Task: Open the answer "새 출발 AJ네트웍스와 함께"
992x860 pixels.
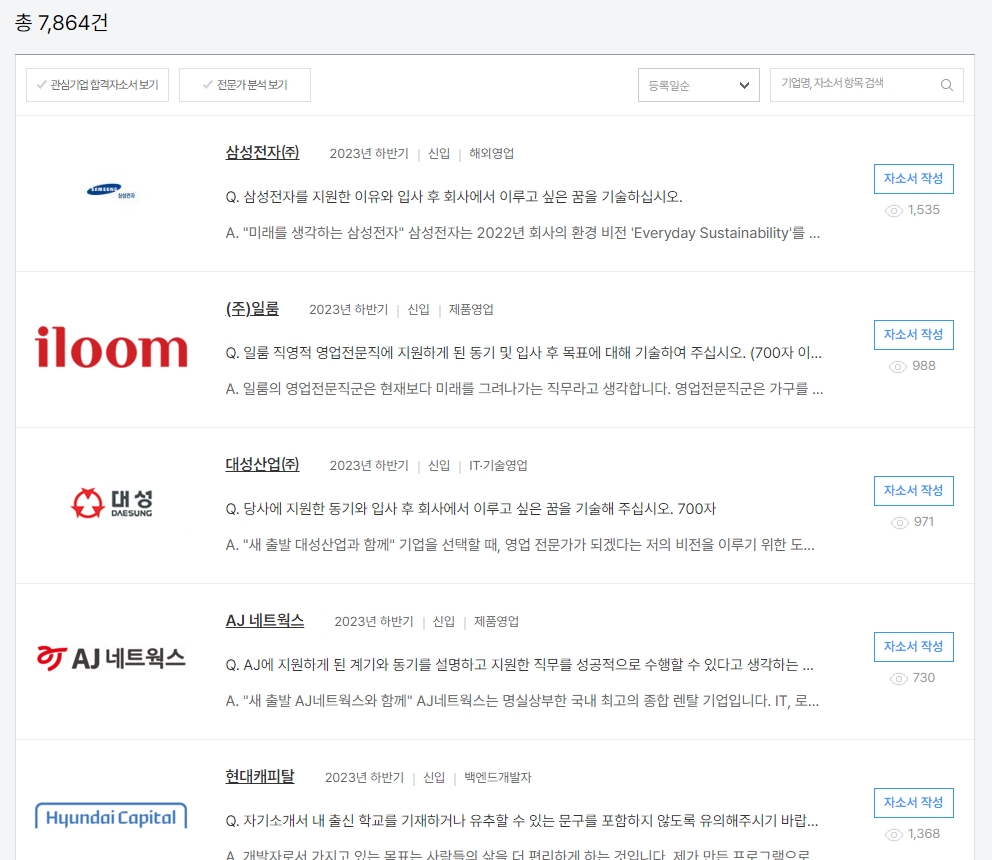Action: click(522, 701)
